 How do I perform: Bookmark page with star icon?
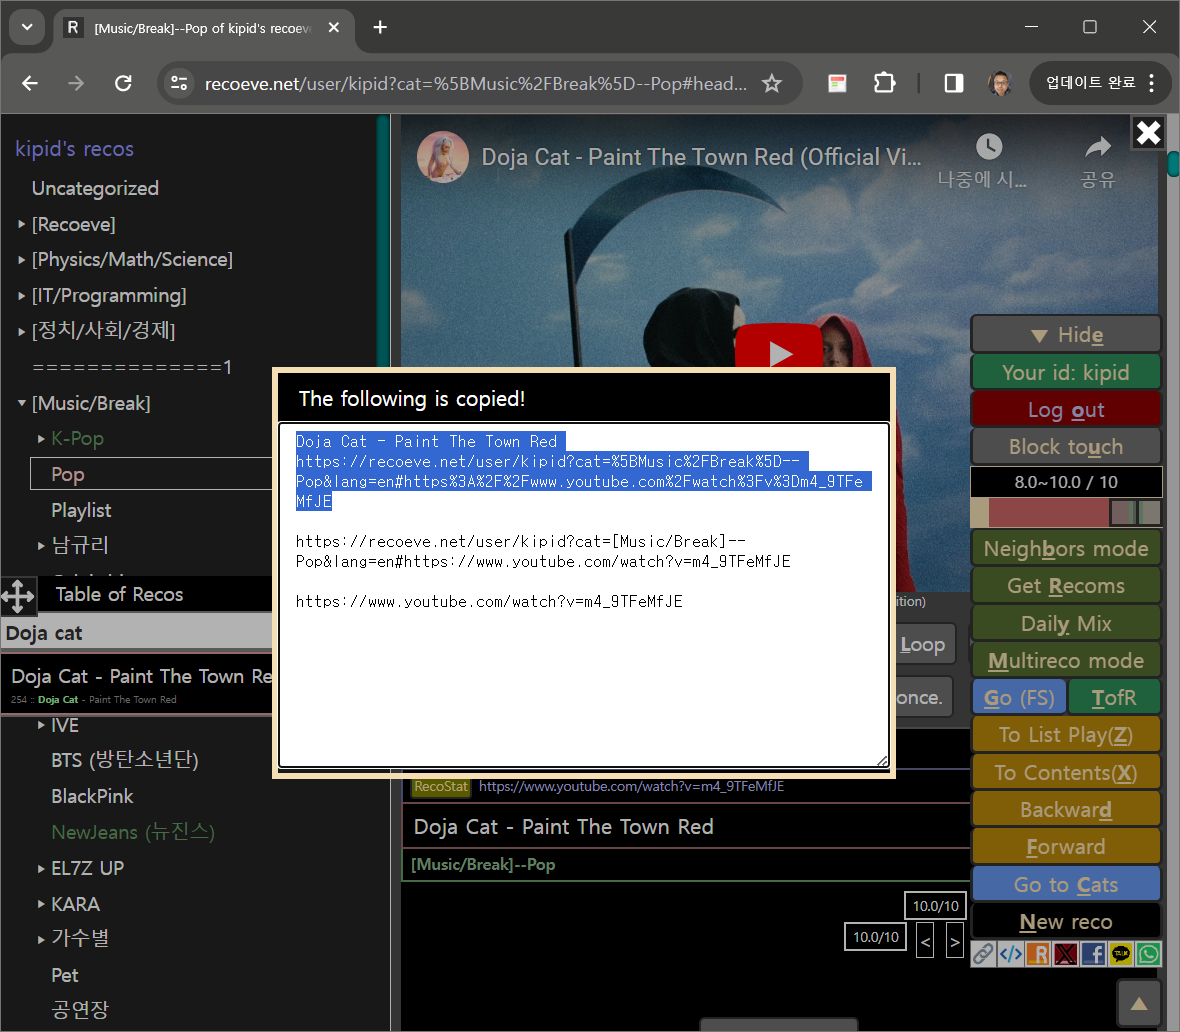(x=771, y=84)
